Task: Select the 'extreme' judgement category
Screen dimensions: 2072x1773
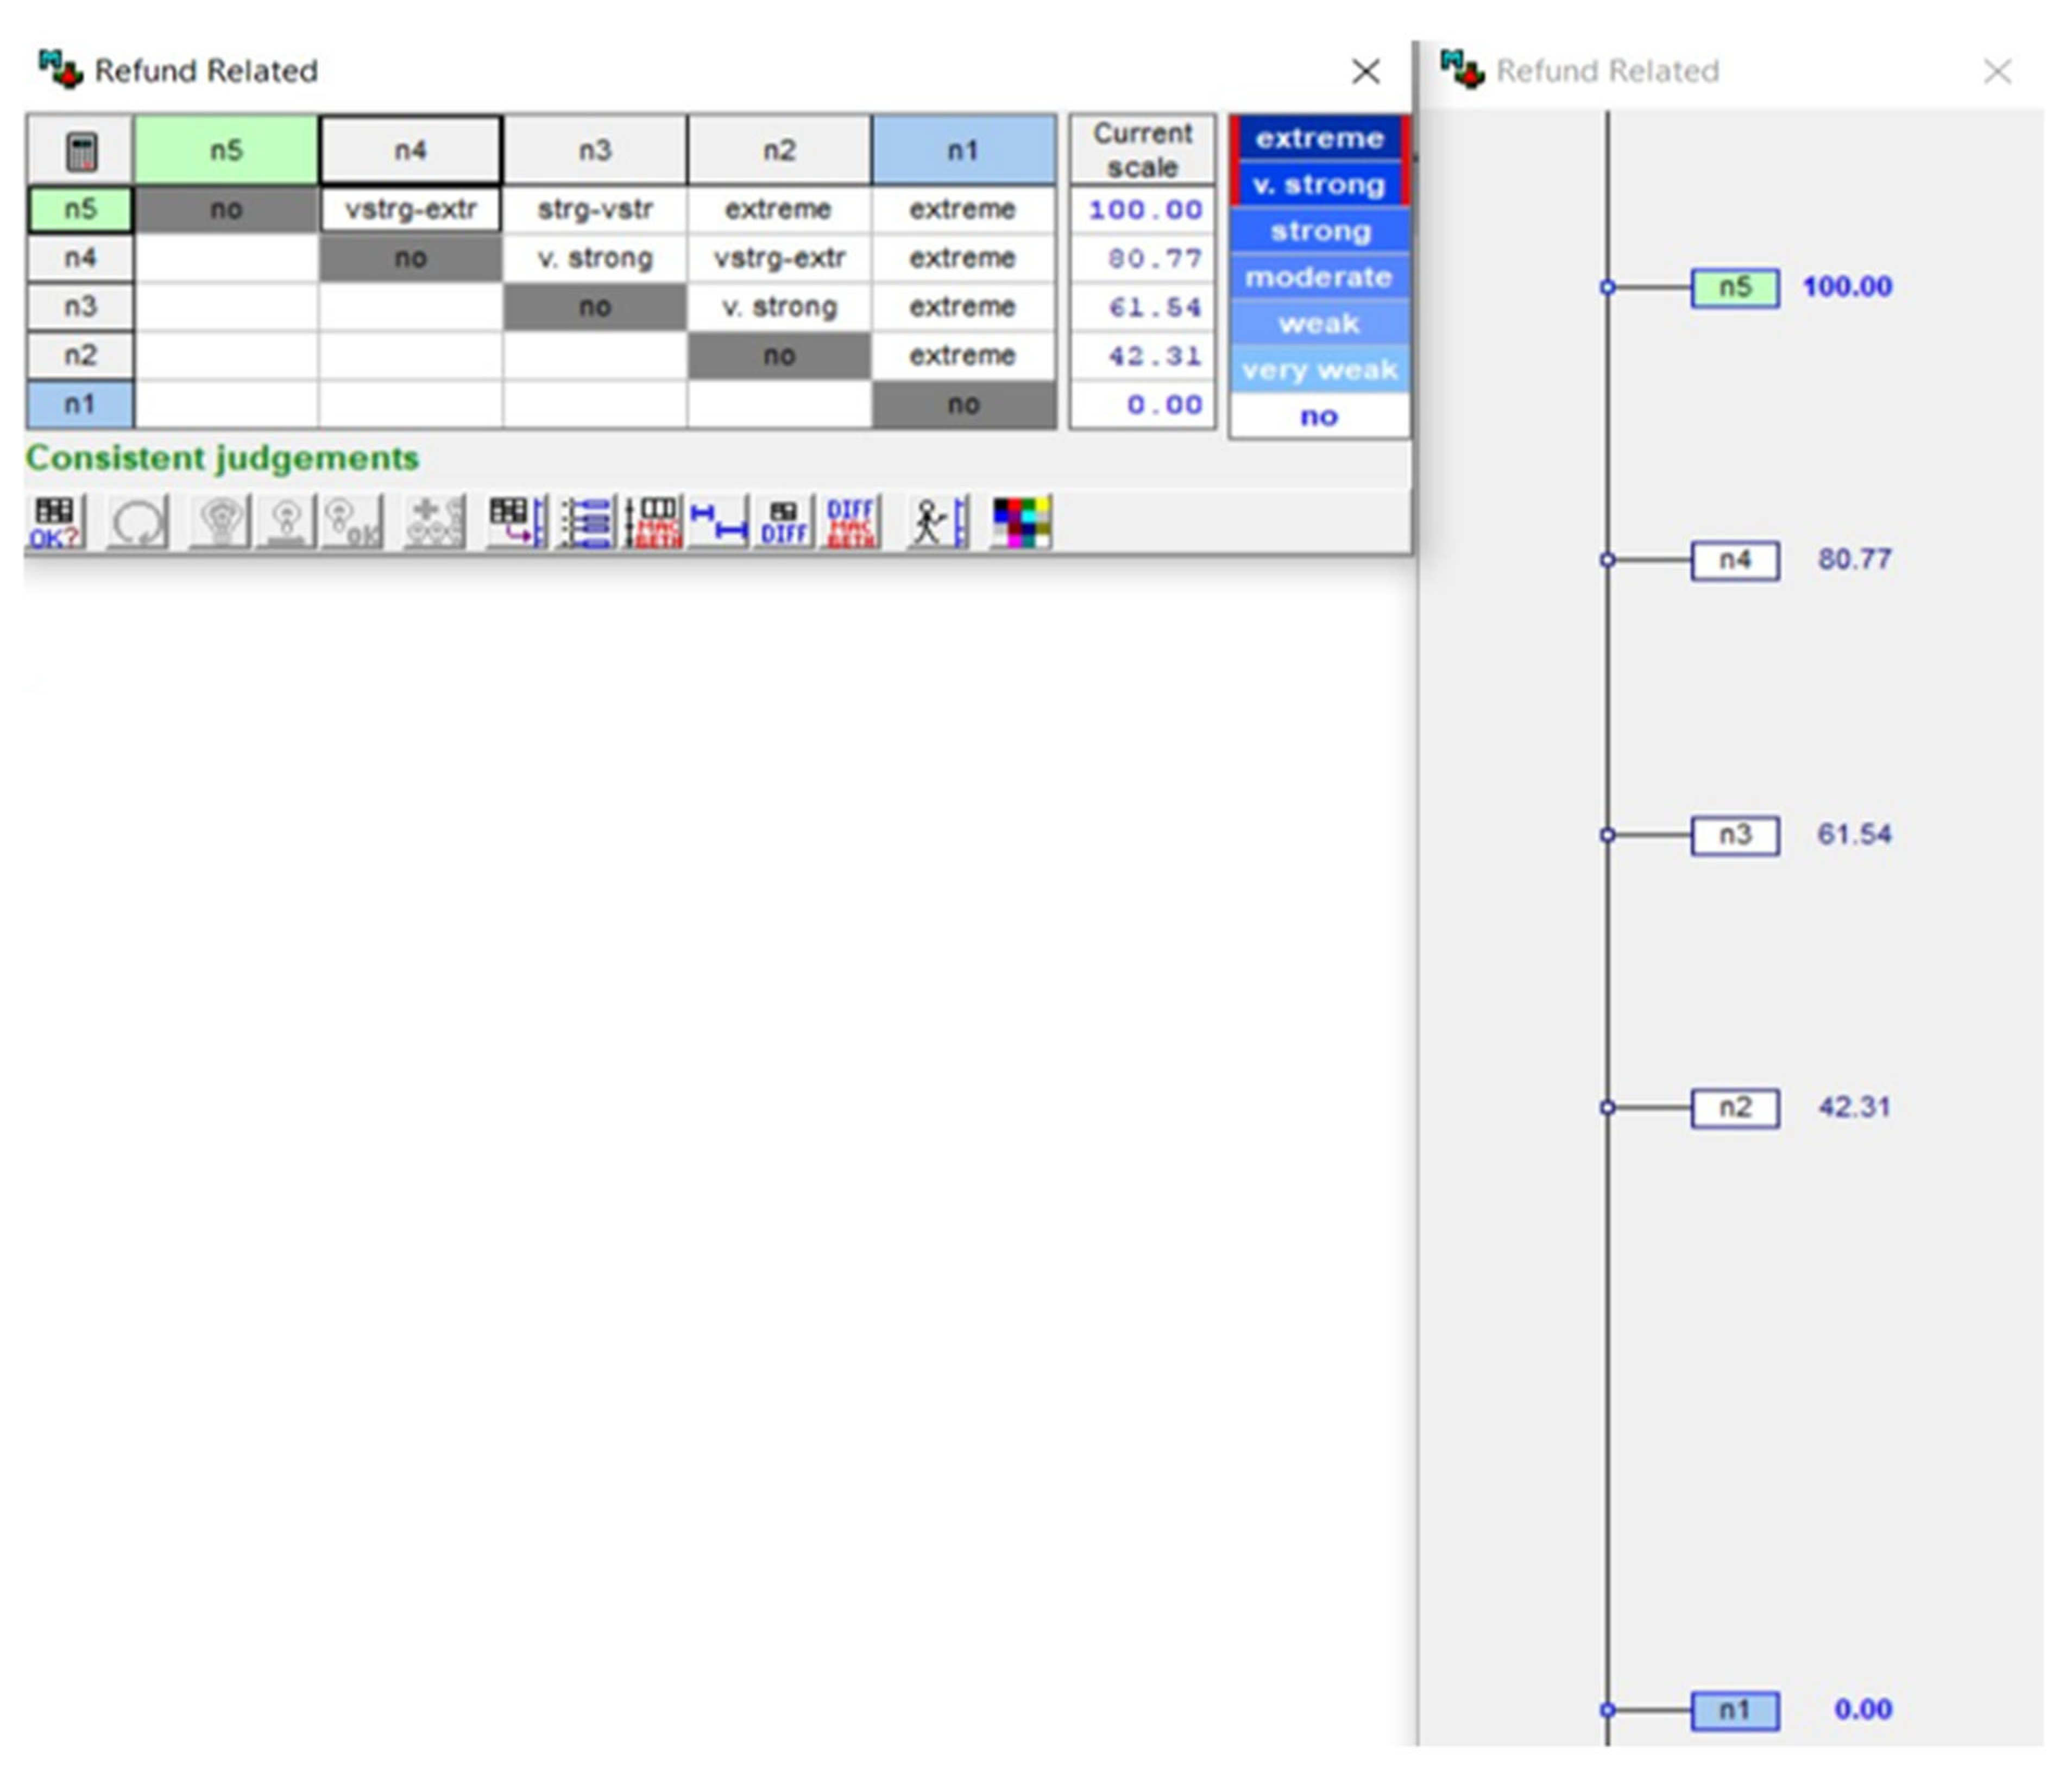Action: click(1319, 138)
